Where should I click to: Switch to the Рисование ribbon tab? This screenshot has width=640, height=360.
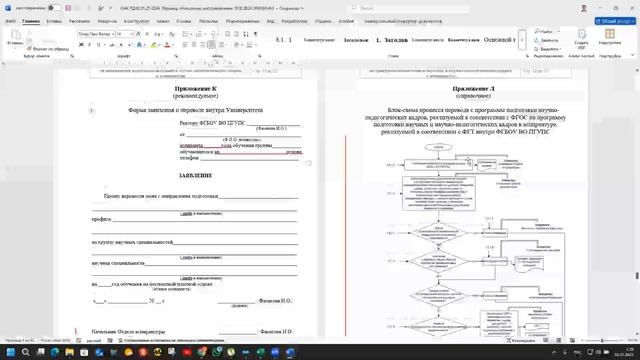[79, 21]
